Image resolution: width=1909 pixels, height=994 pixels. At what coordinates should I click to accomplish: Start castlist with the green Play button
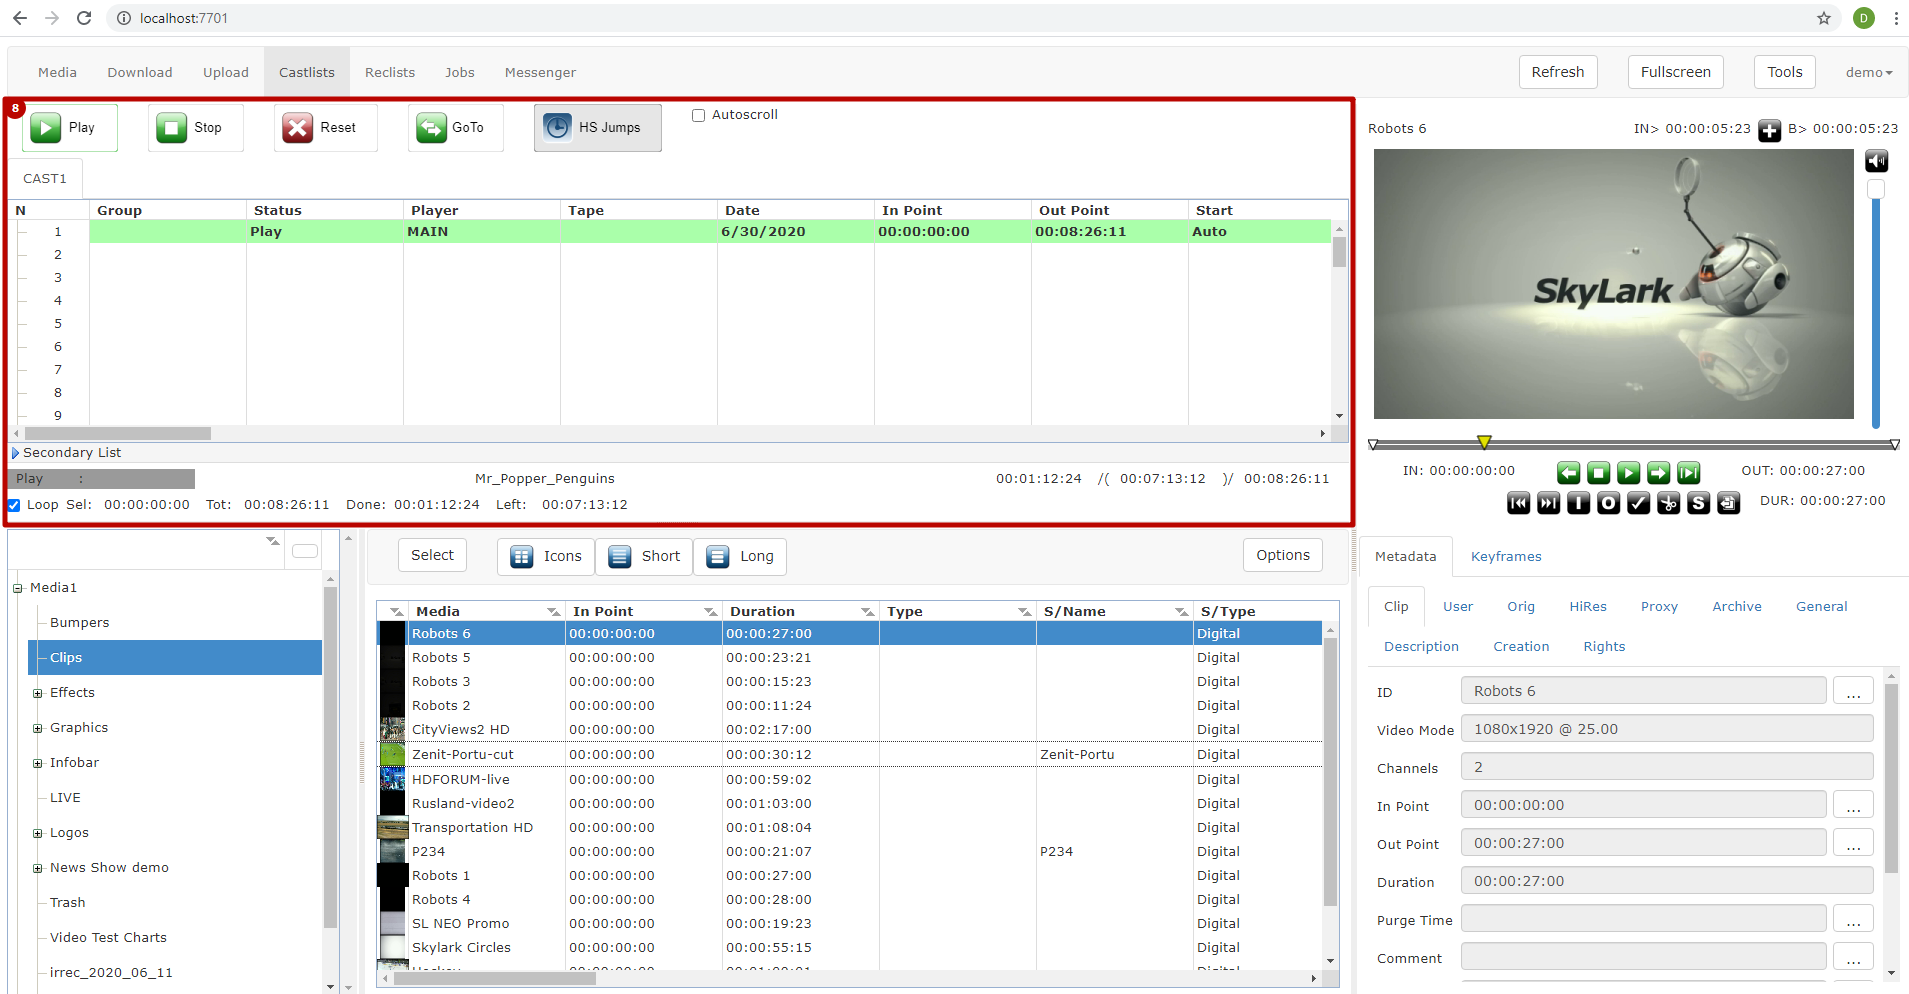coord(70,128)
